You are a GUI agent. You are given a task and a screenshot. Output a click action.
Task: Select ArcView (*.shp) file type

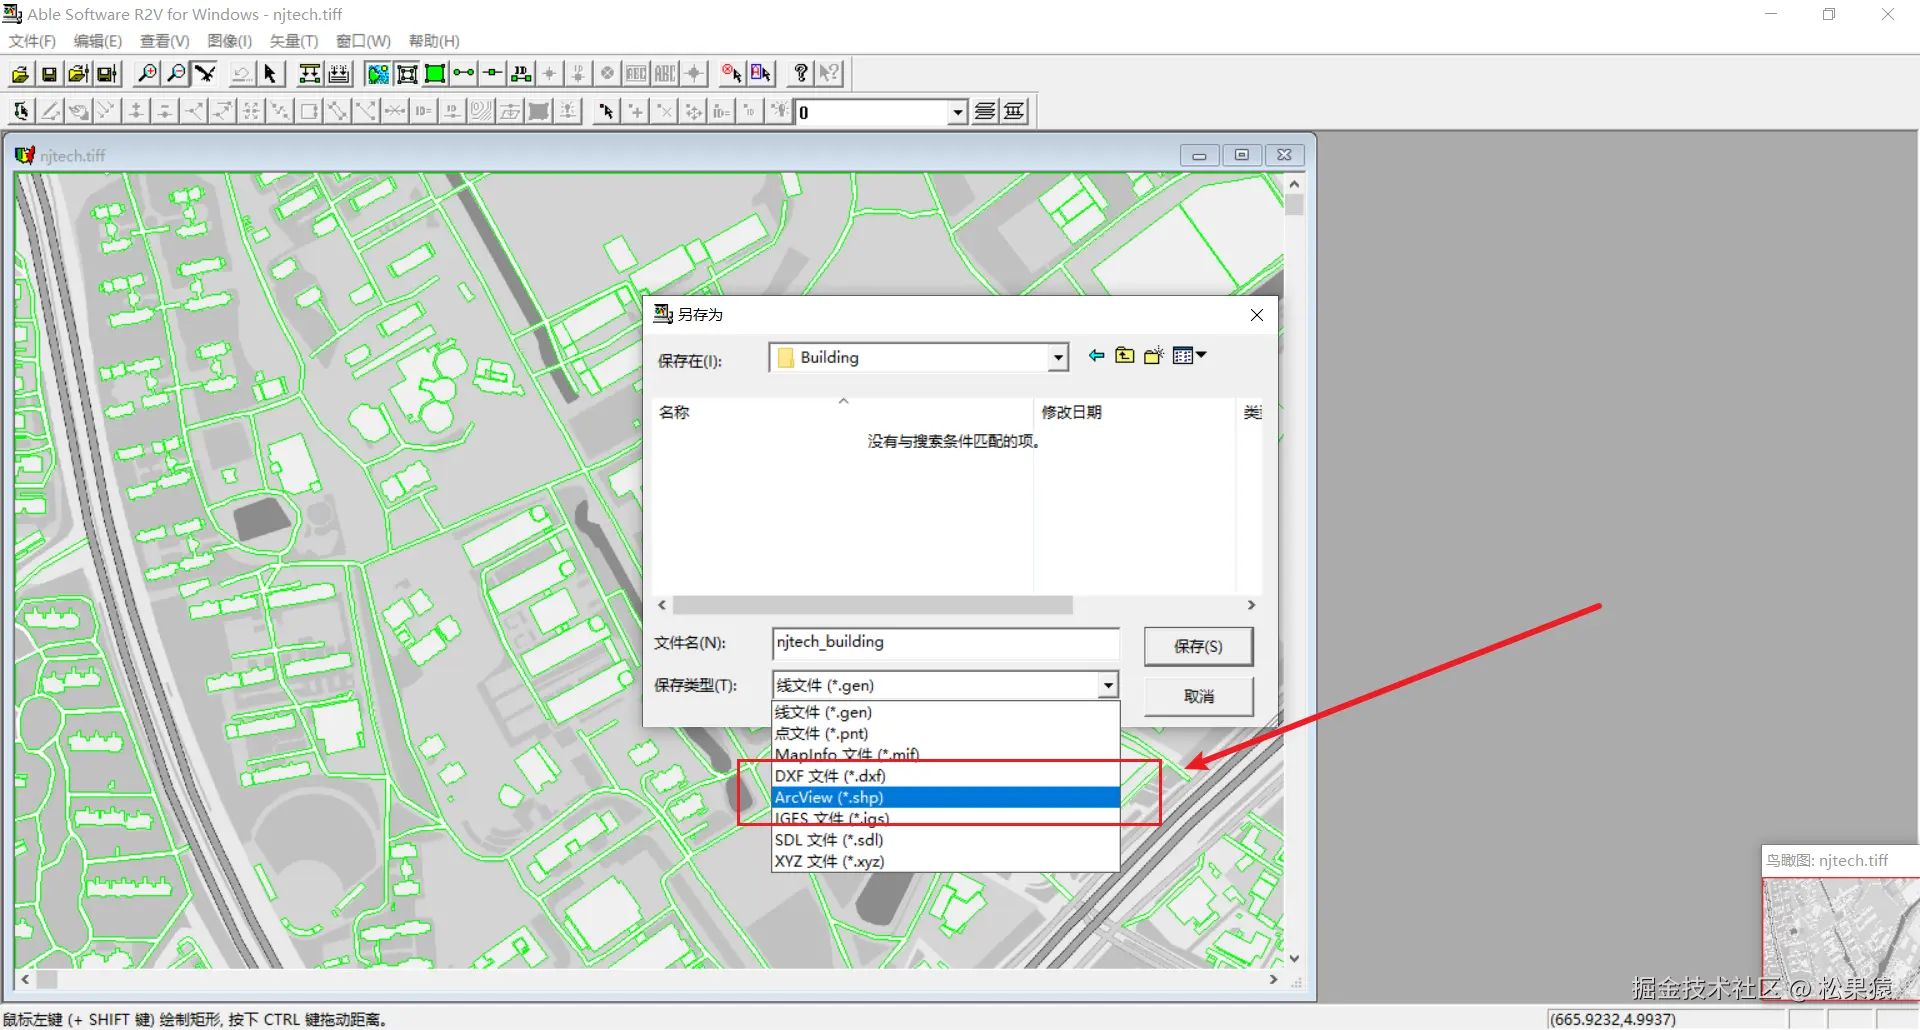(945, 797)
